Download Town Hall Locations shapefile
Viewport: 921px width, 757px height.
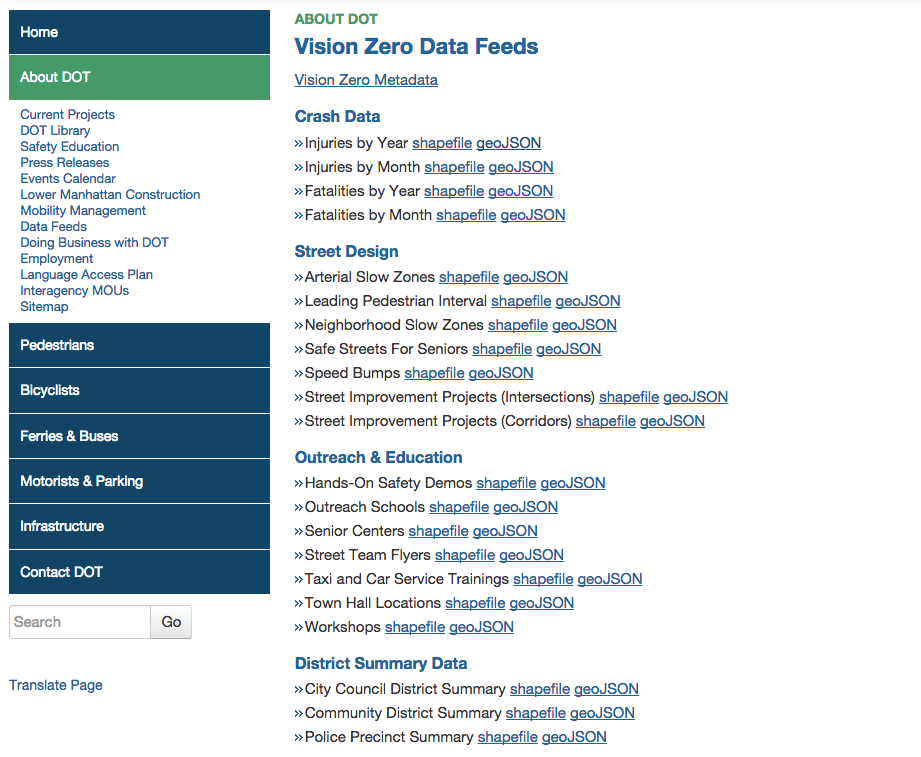475,603
